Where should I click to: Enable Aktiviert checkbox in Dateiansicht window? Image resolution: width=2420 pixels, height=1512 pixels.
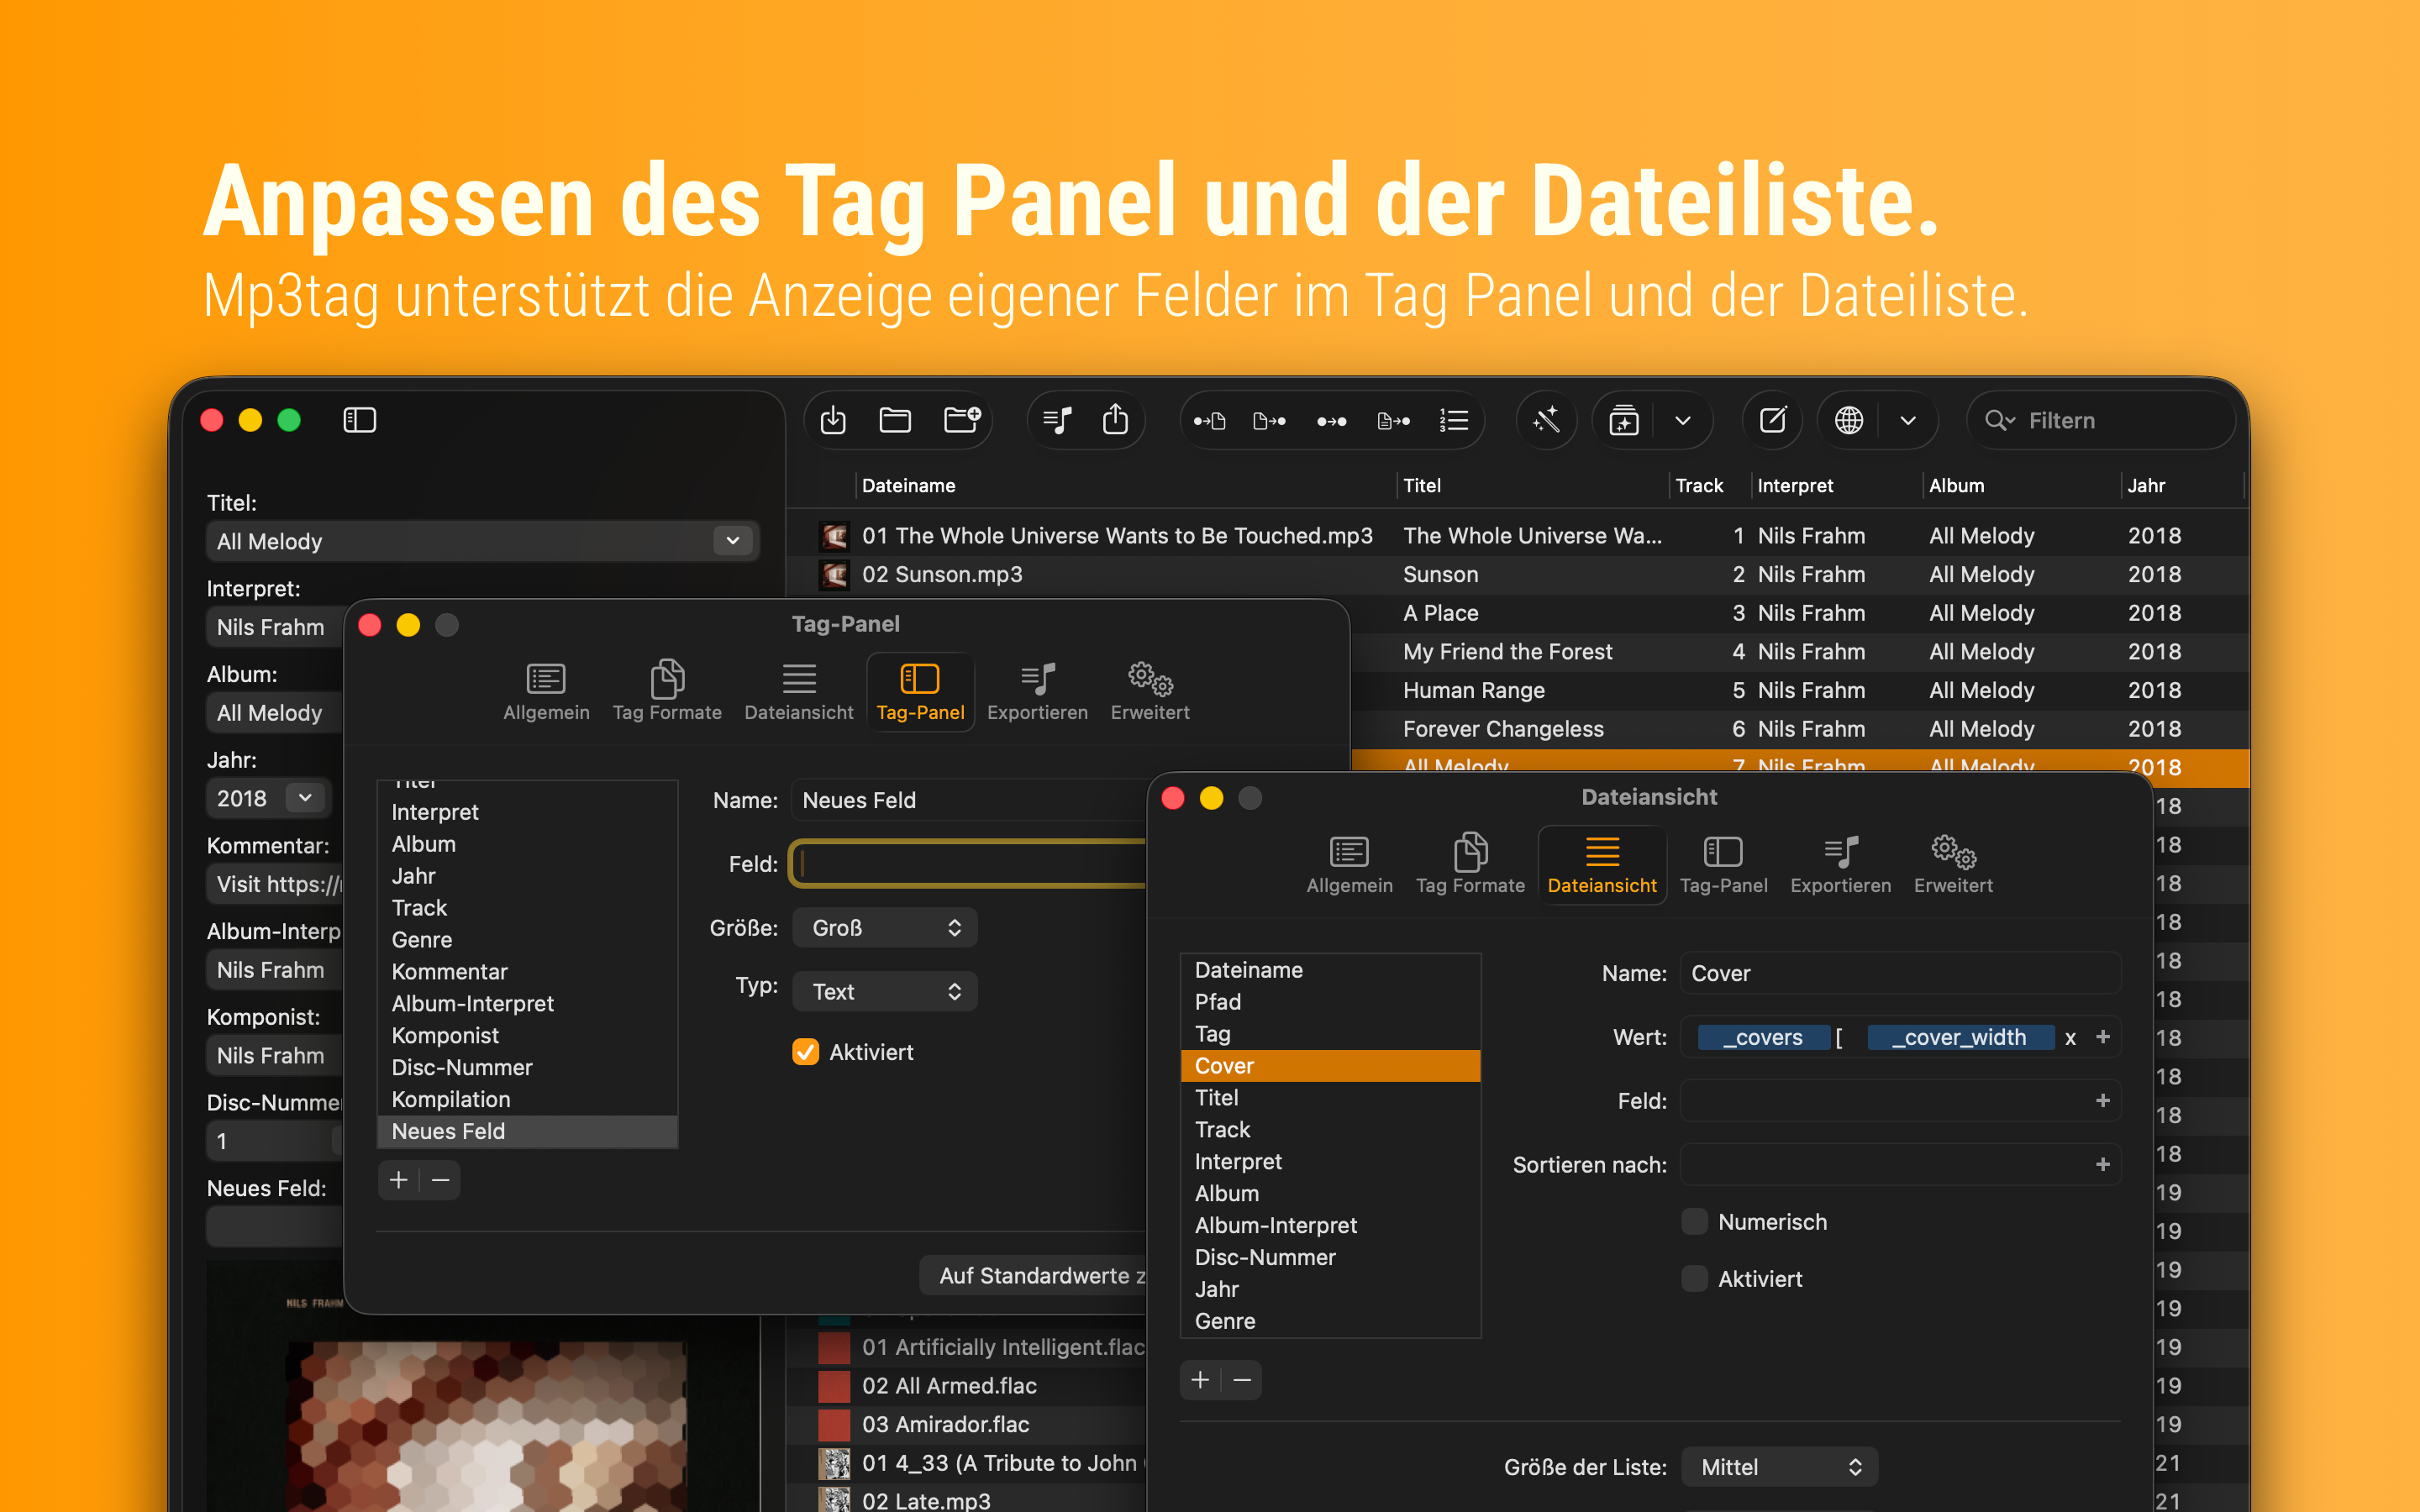[x=1694, y=1279]
